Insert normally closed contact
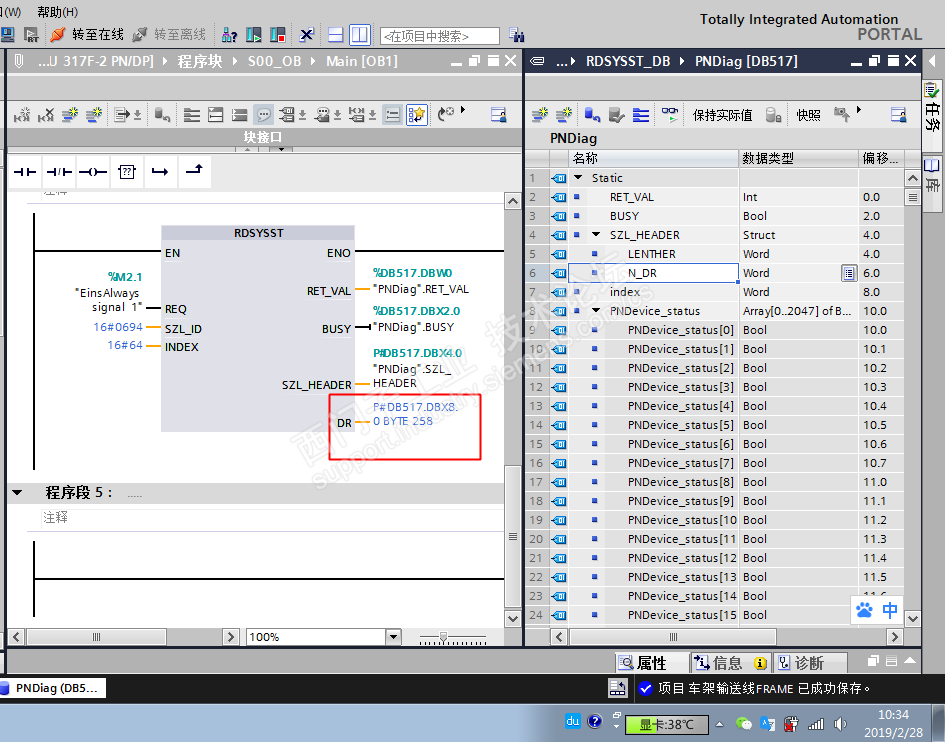Screen dimensions: 945x742 [59, 172]
